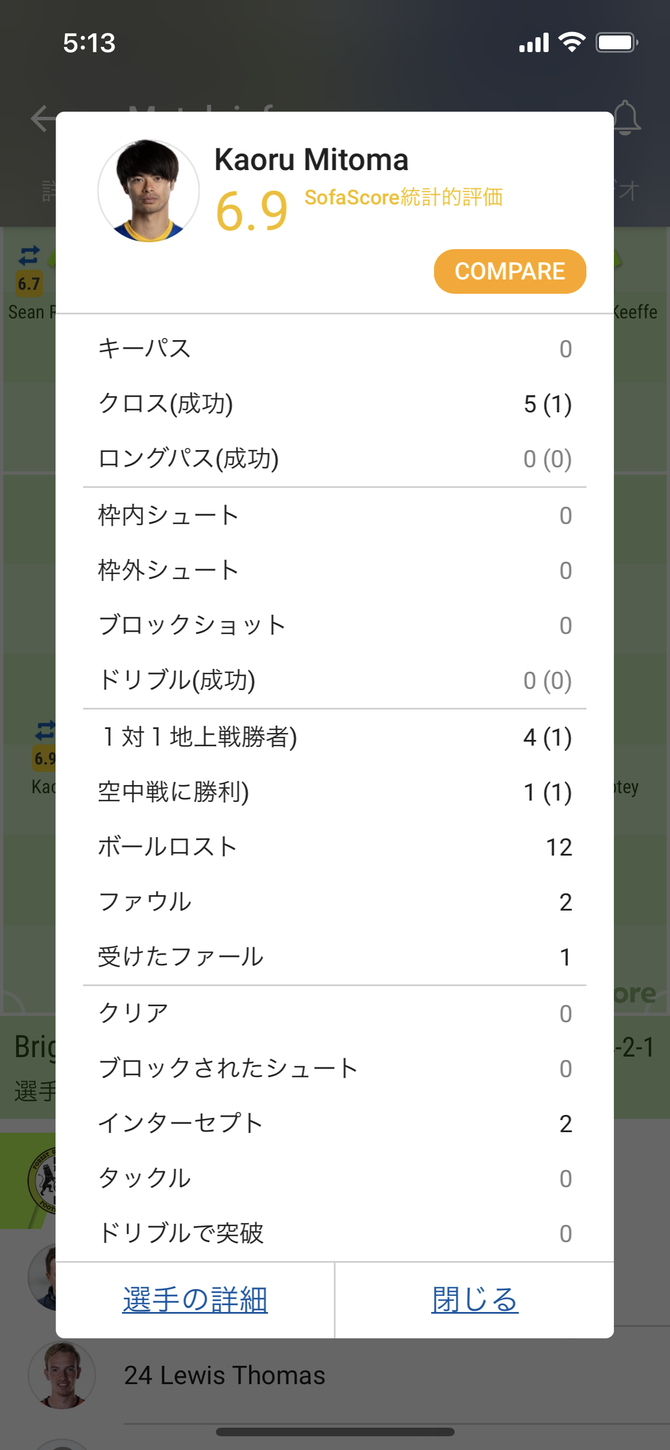Tap the クロス(成功) stat row
Screen dimensions: 670x1450
(335, 404)
